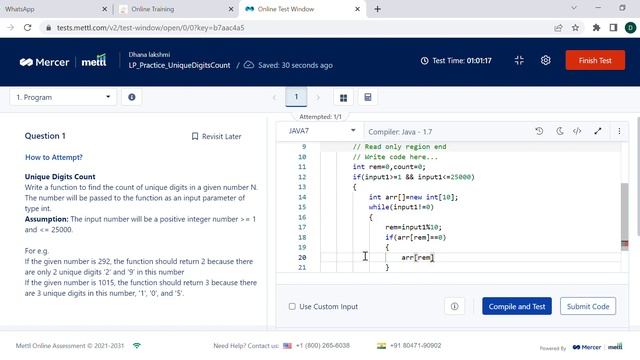640x360 pixels.
Task: Open the browser side panel icon
Action: [613, 28]
